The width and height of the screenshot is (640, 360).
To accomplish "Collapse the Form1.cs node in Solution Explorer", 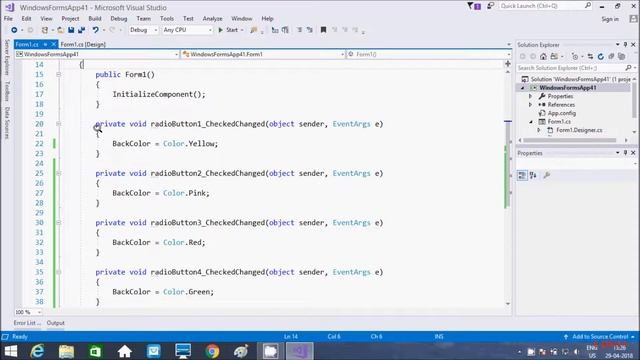I will [531, 122].
